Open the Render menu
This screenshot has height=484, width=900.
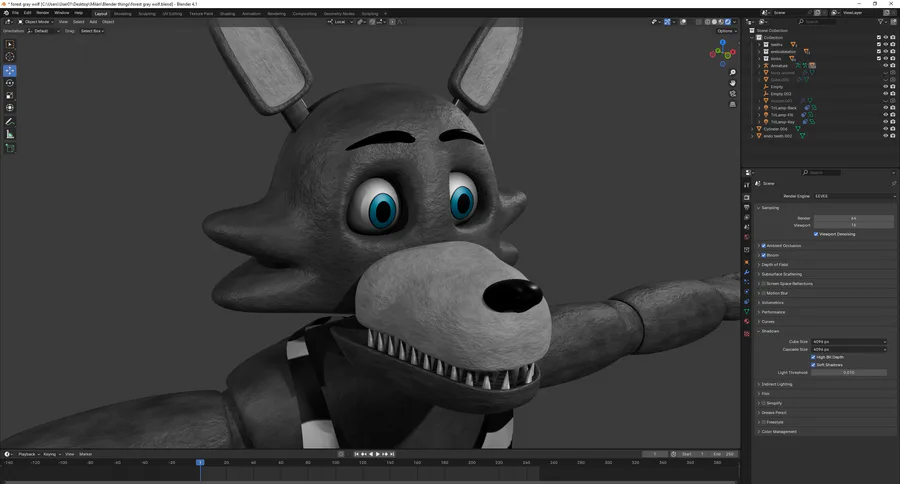42,13
